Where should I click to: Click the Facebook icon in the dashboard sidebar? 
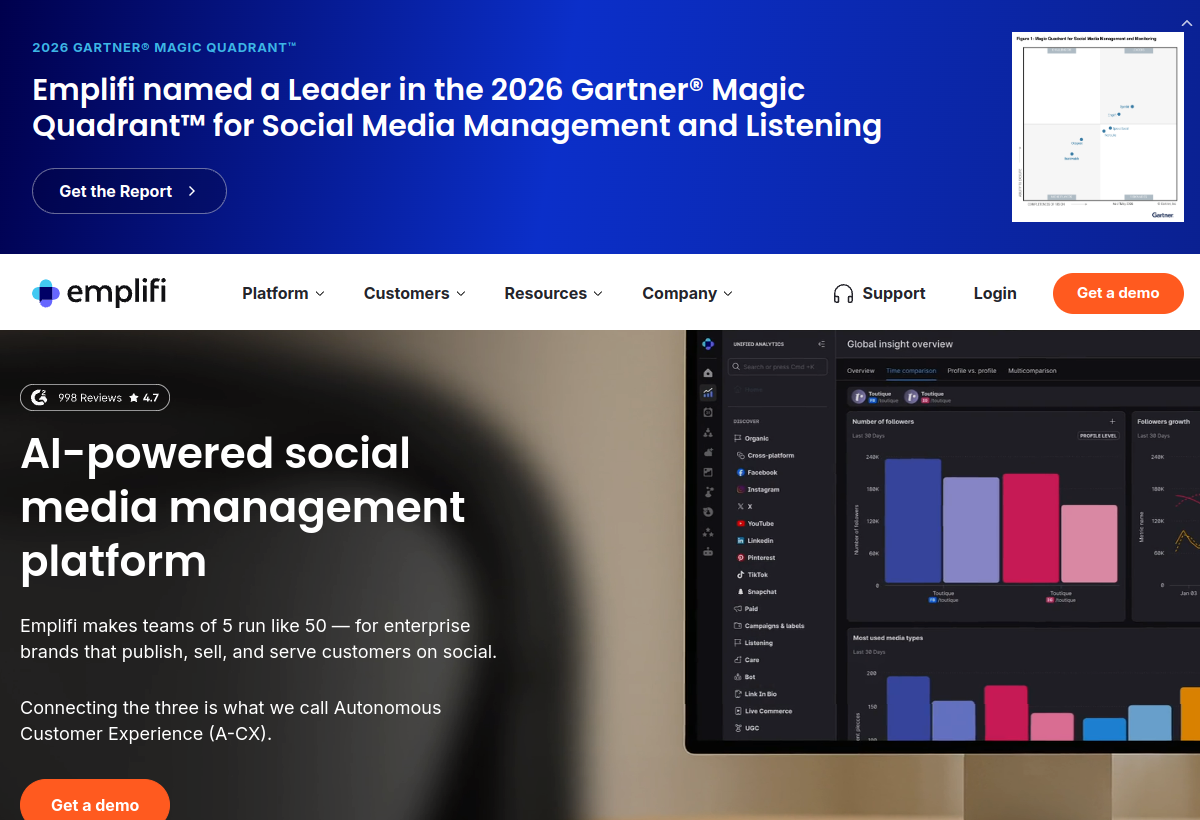(x=740, y=472)
